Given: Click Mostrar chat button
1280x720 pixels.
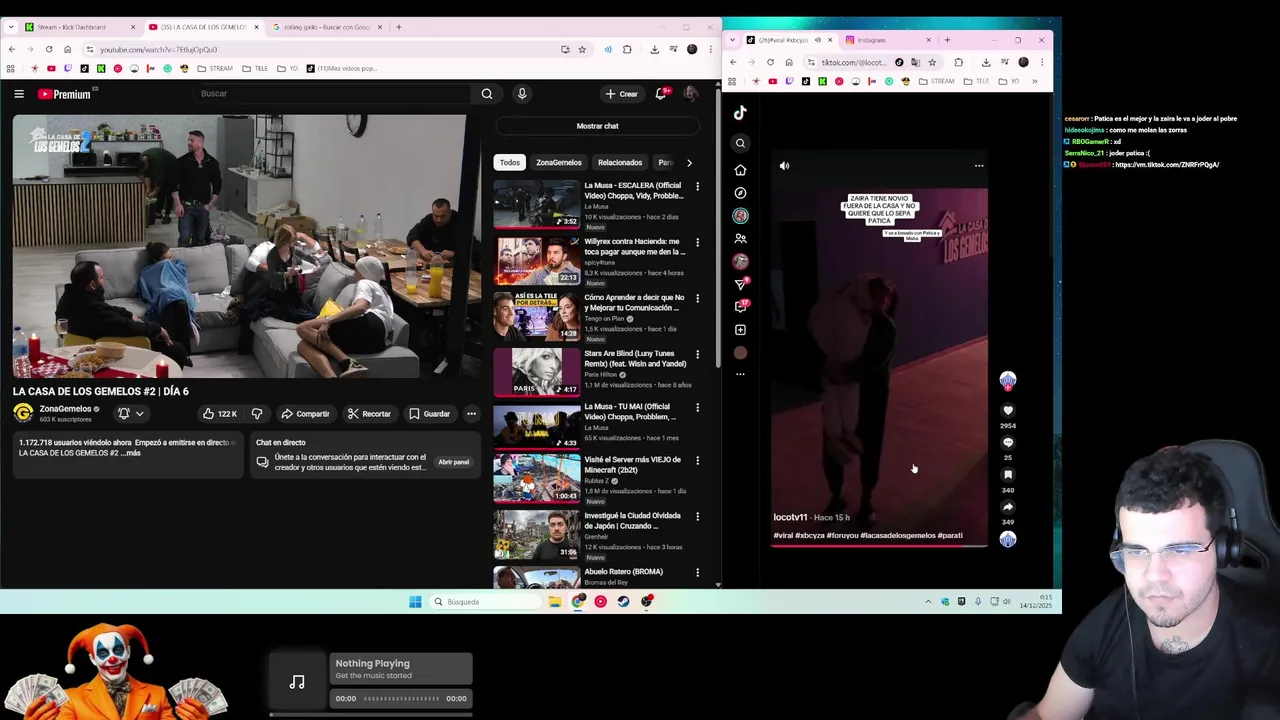Looking at the screenshot, I should [597, 126].
